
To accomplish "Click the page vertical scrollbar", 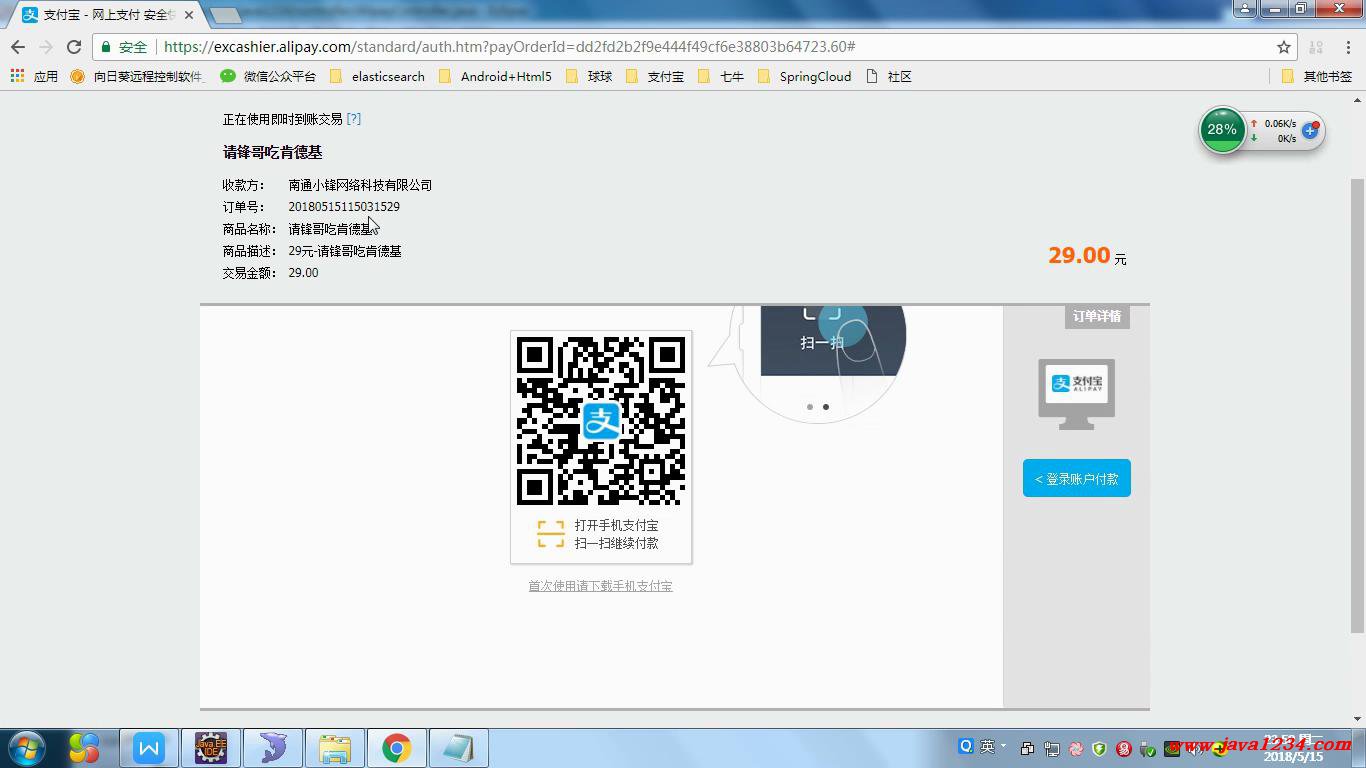I will 1357,405.
